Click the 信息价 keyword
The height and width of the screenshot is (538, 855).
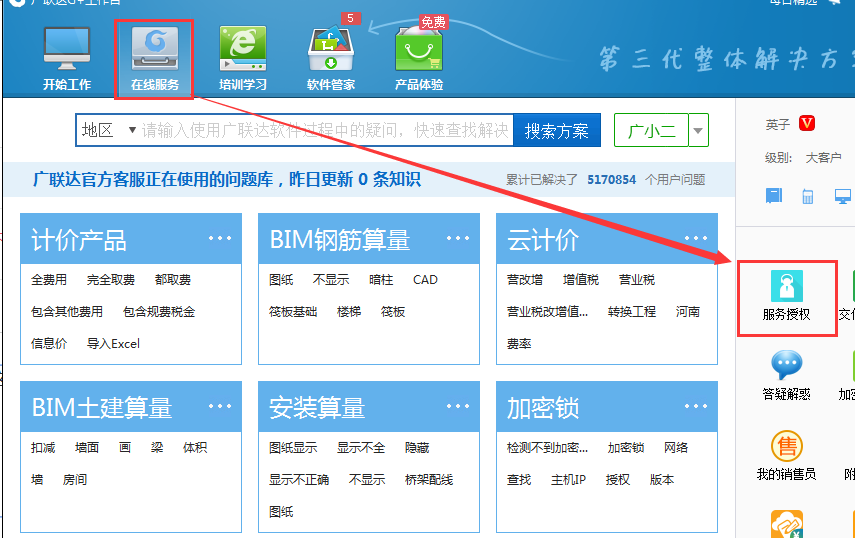click(49, 344)
